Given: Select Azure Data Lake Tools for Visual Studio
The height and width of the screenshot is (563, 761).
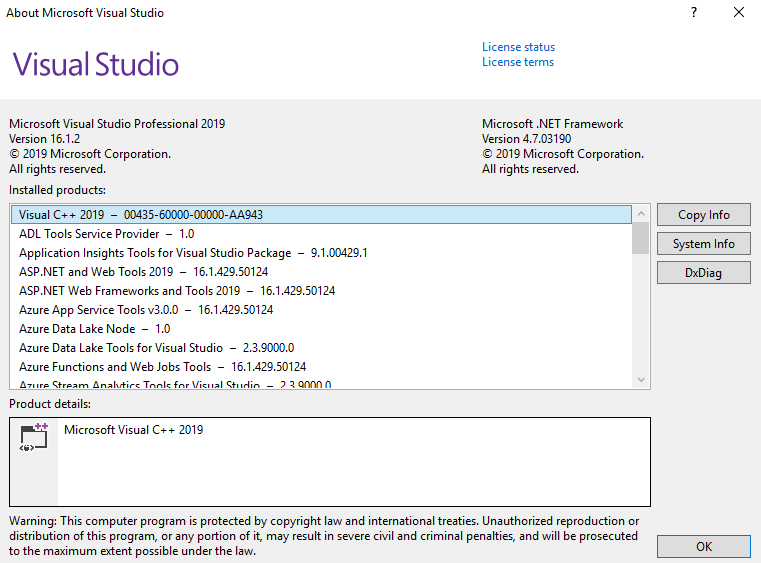Looking at the screenshot, I should pyautogui.click(x=321, y=348).
